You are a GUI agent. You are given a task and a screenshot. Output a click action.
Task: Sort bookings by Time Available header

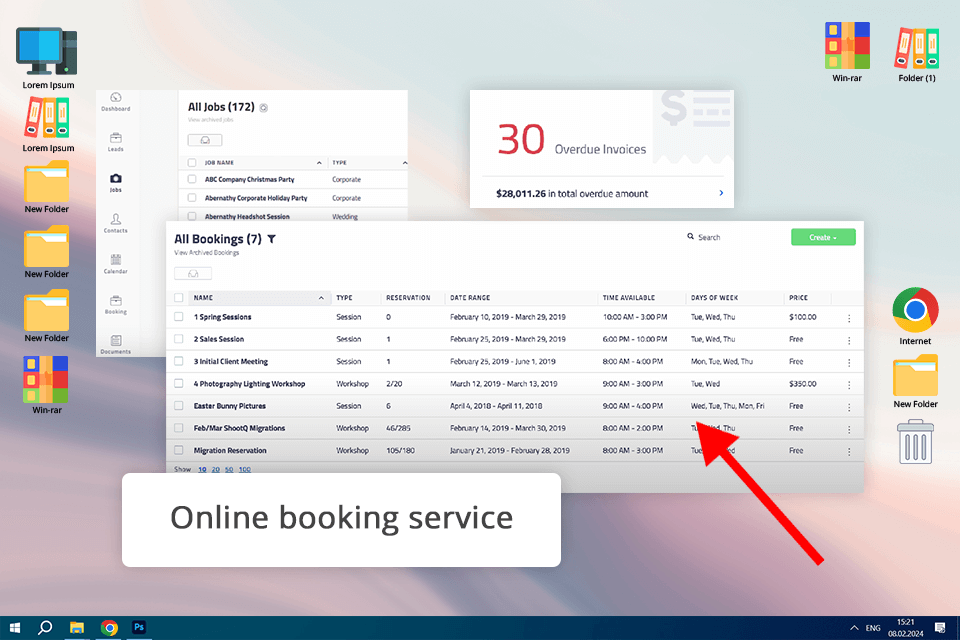629,298
